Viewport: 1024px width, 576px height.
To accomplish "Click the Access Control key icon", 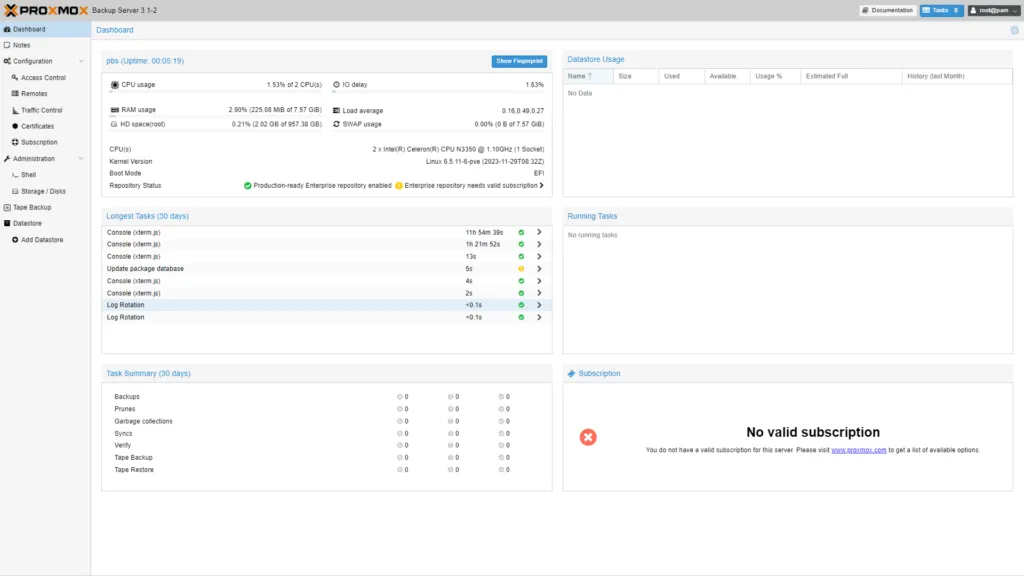I will point(14,78).
